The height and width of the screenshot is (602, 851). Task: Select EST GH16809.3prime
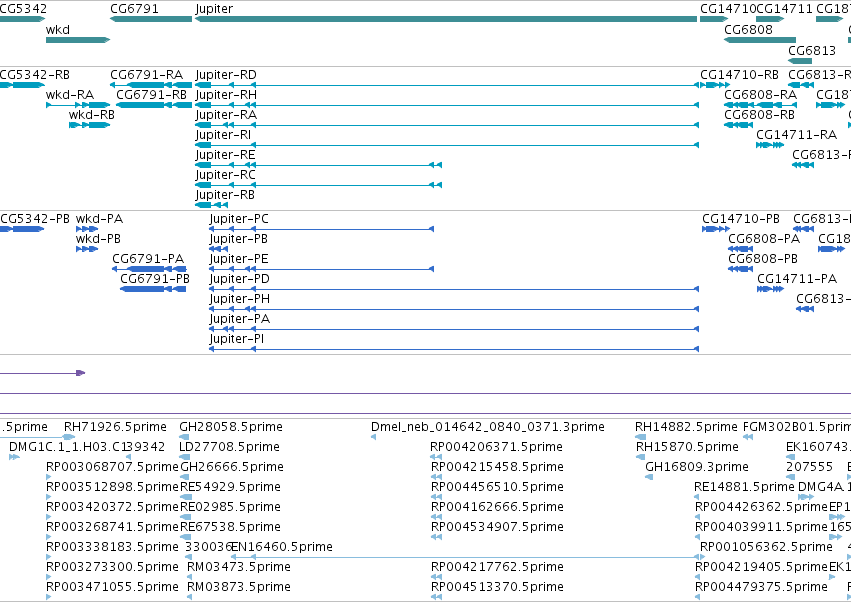pos(697,467)
